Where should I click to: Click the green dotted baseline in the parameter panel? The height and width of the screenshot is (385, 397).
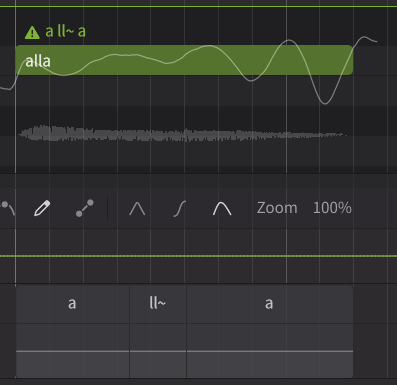coord(198,256)
